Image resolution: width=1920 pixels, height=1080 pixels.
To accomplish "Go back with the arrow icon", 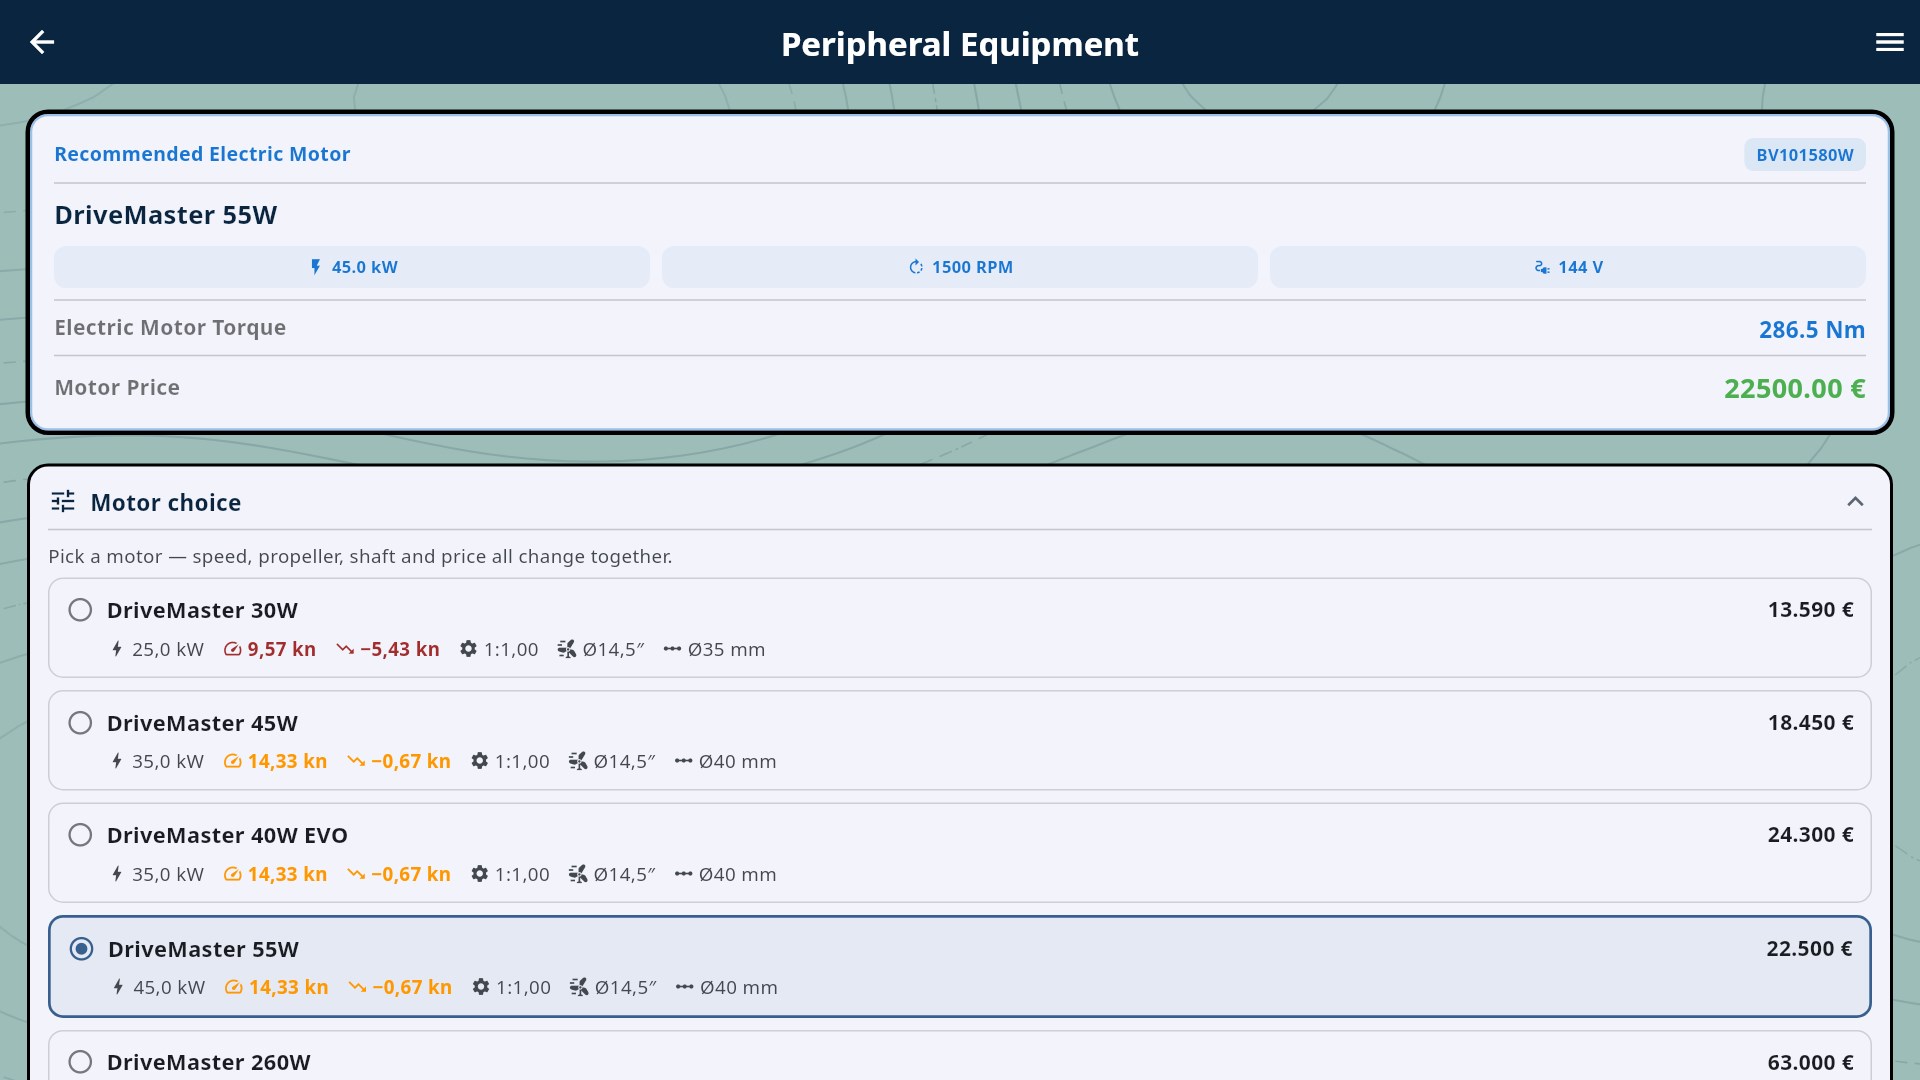I will 42,42.
